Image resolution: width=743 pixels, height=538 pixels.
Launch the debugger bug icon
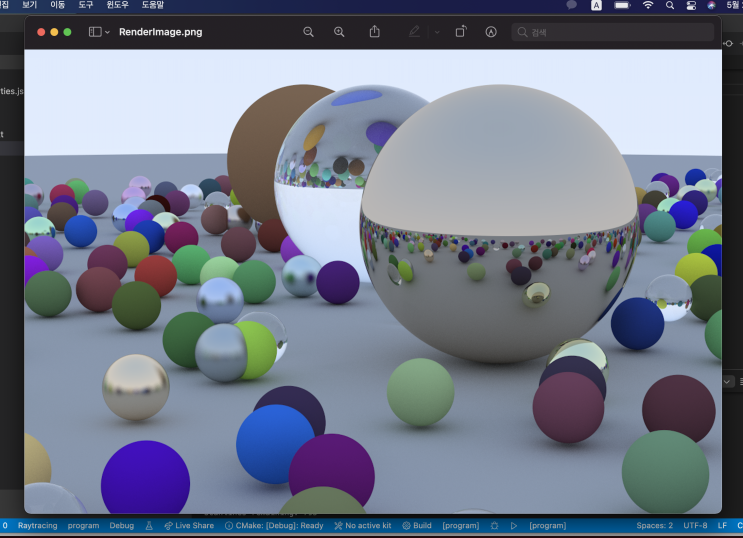pos(495,525)
